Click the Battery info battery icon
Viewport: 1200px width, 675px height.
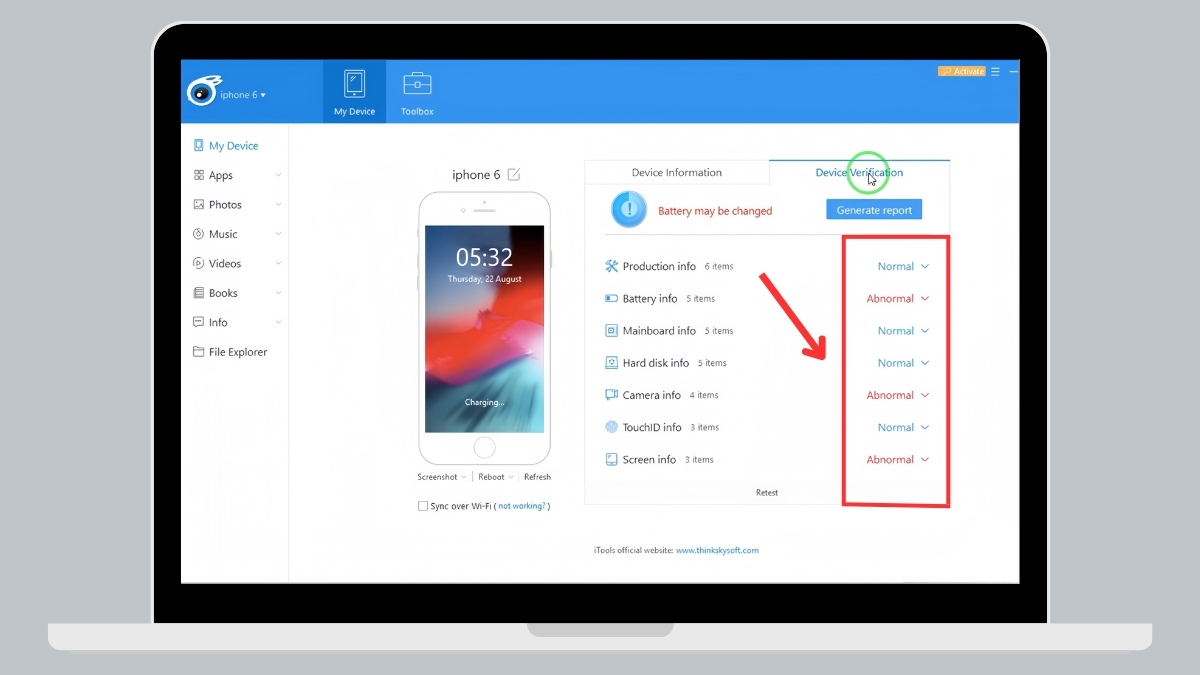click(612, 298)
